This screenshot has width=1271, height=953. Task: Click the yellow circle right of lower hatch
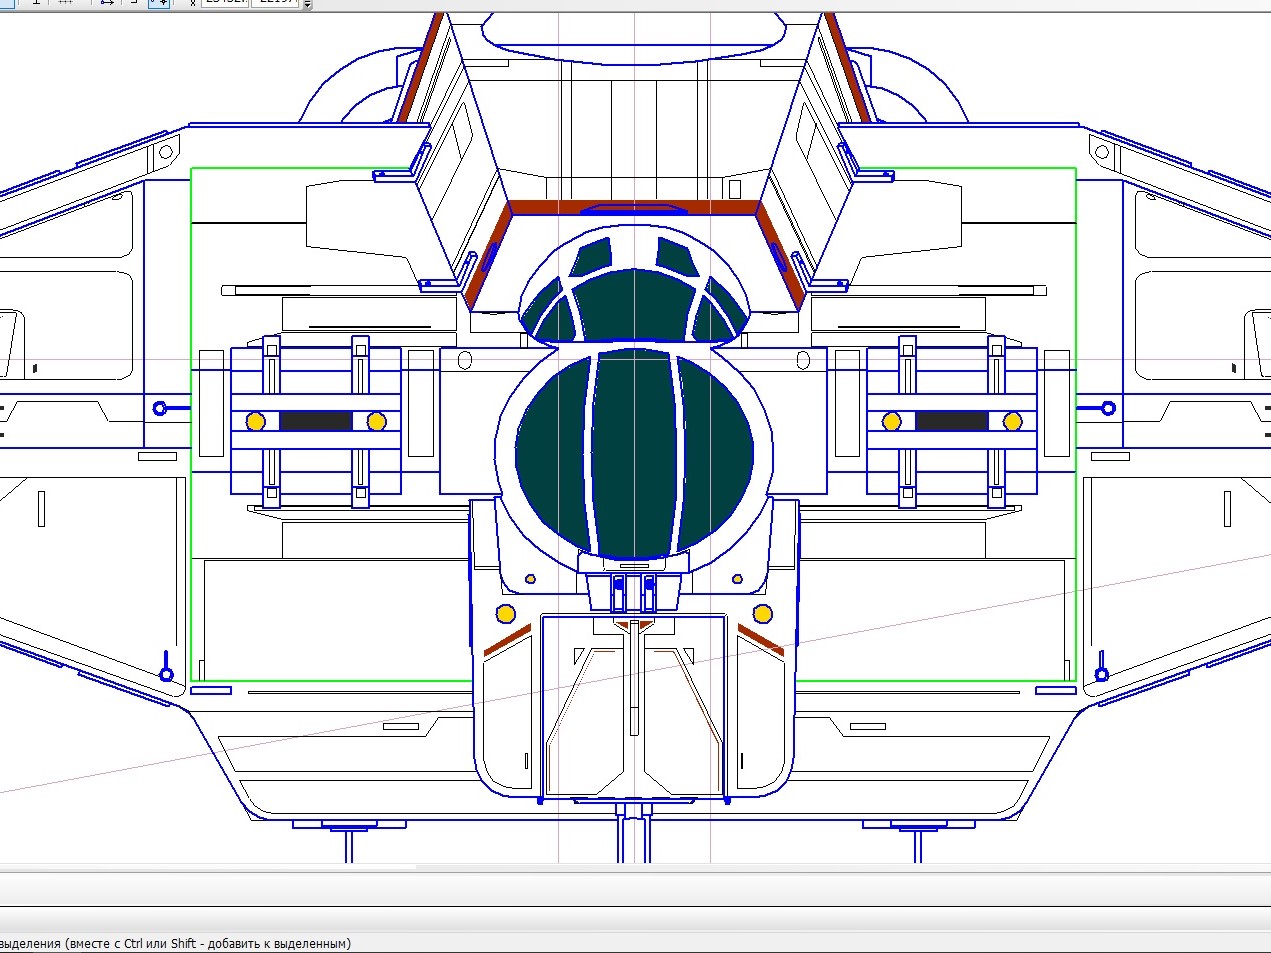[x=763, y=614]
